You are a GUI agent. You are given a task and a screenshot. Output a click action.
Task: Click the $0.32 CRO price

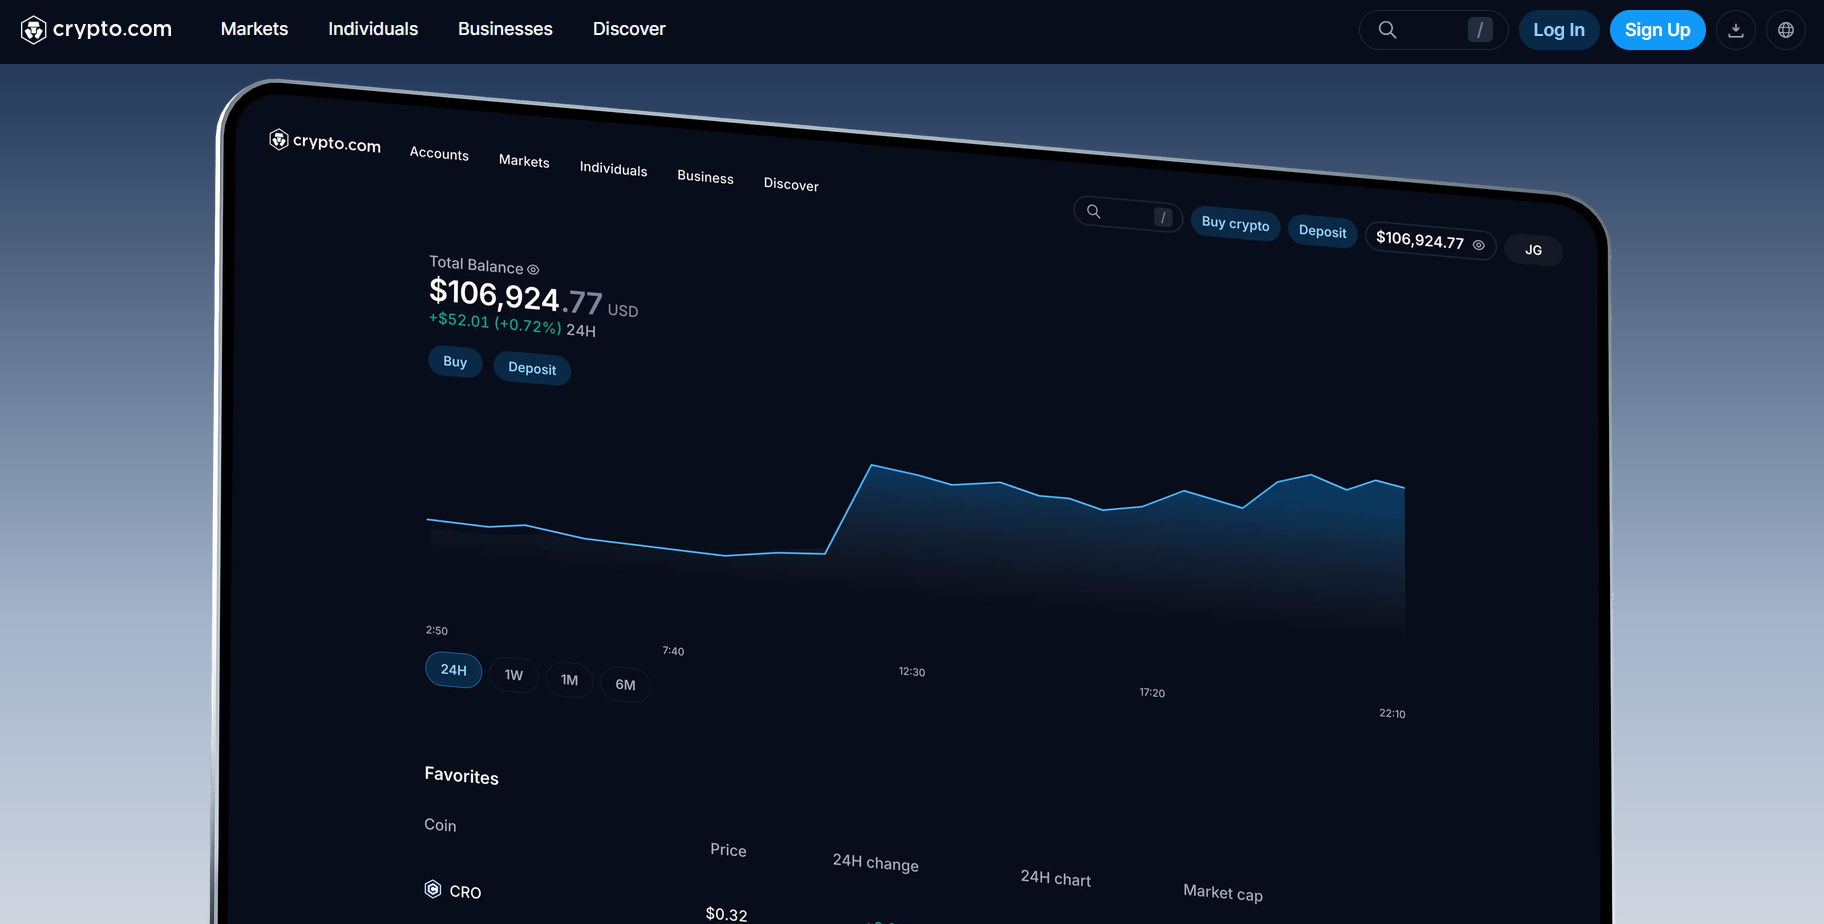(x=726, y=914)
